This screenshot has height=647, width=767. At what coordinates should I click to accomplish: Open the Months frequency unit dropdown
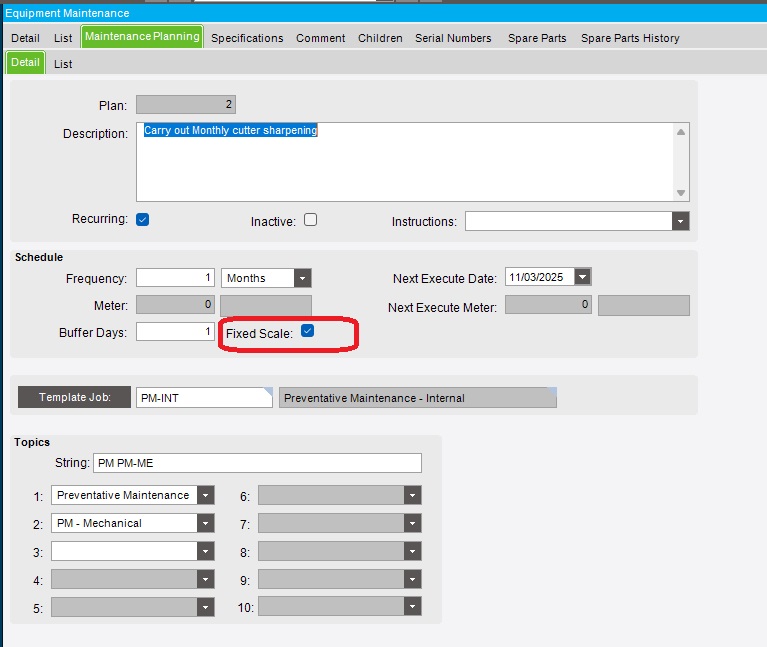click(303, 278)
